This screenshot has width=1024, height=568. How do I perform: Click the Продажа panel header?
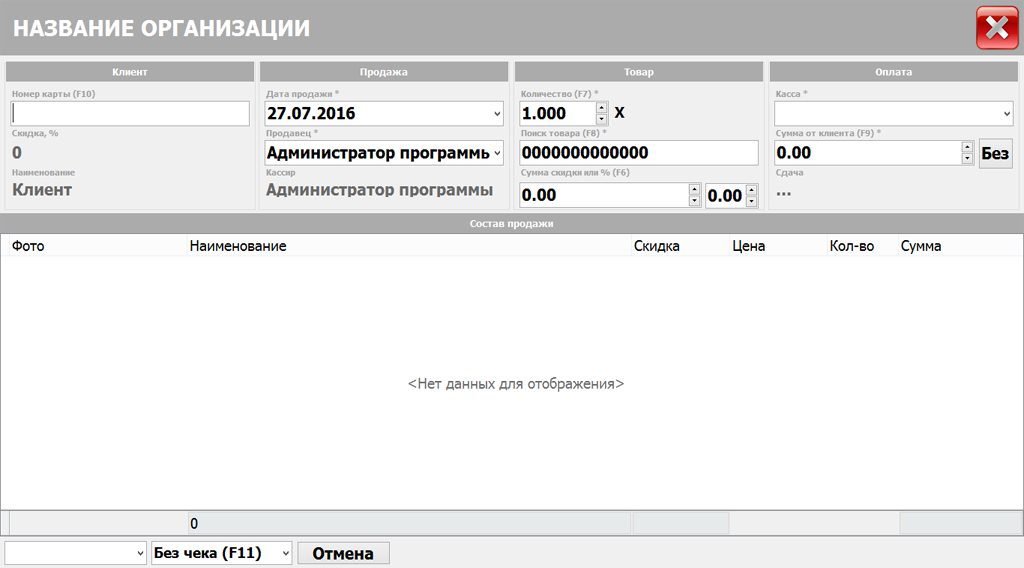384,72
